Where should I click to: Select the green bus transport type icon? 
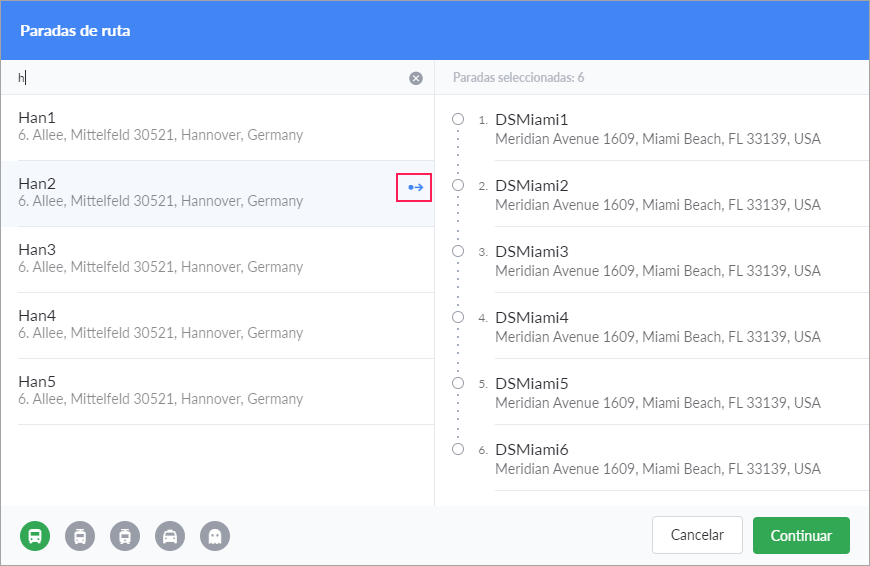click(x=35, y=536)
